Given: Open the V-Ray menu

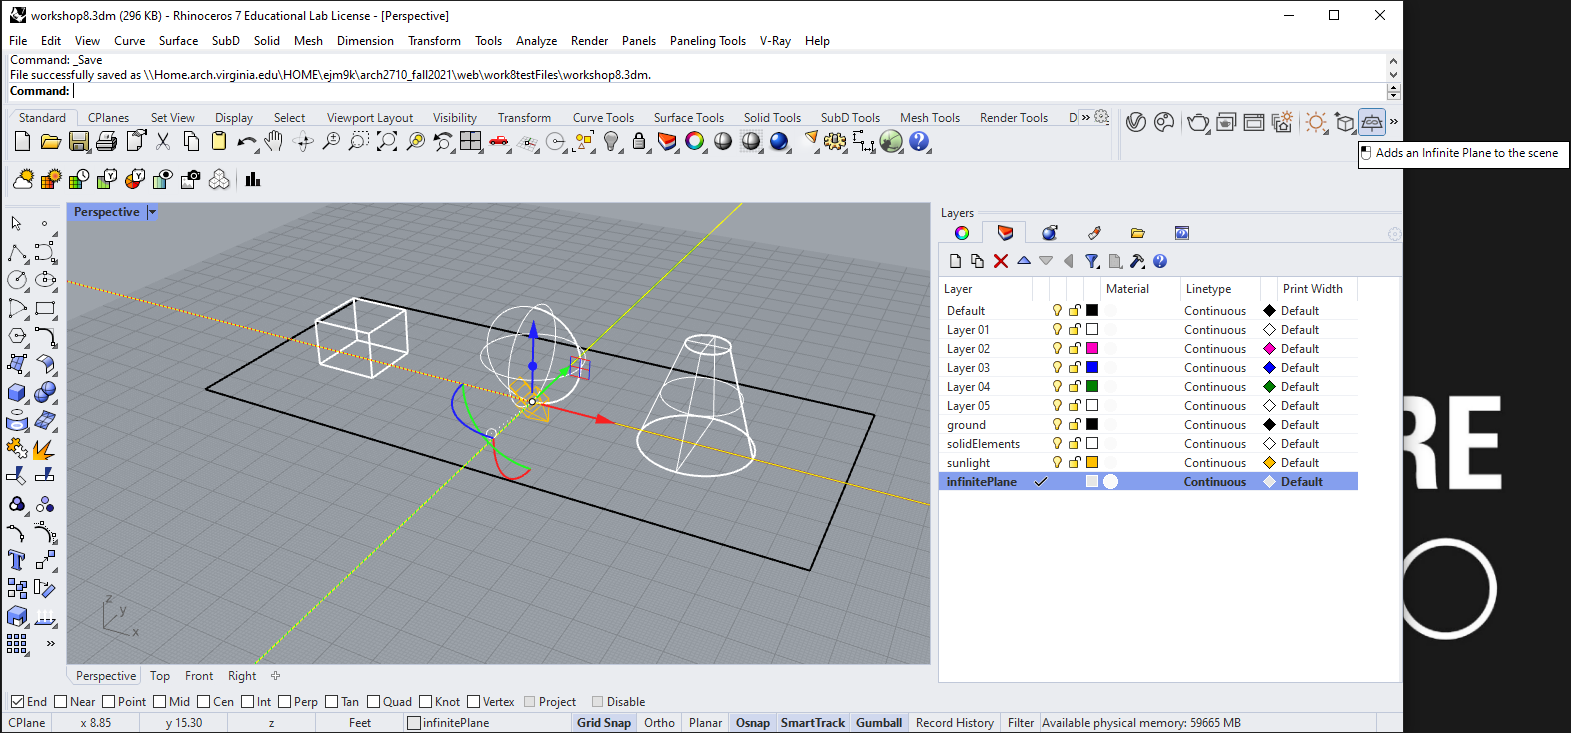Looking at the screenshot, I should 775,41.
